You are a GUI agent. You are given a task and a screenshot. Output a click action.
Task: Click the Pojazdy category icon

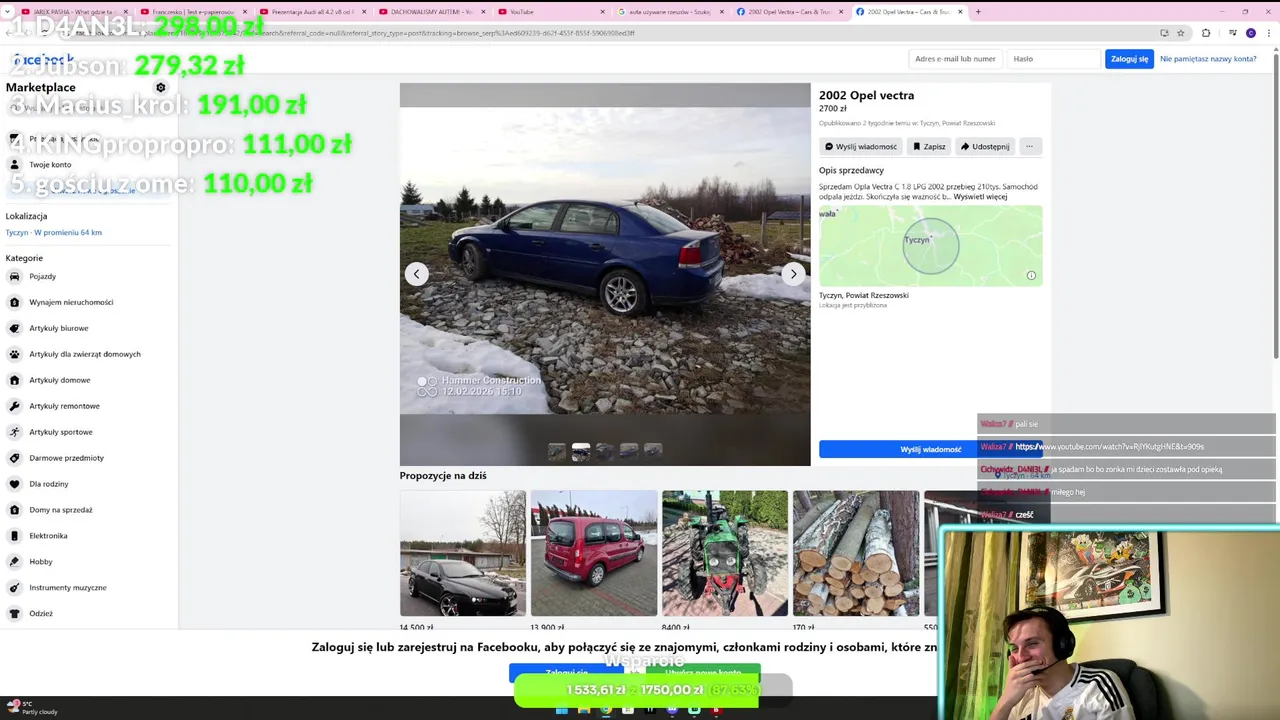pyautogui.click(x=14, y=276)
